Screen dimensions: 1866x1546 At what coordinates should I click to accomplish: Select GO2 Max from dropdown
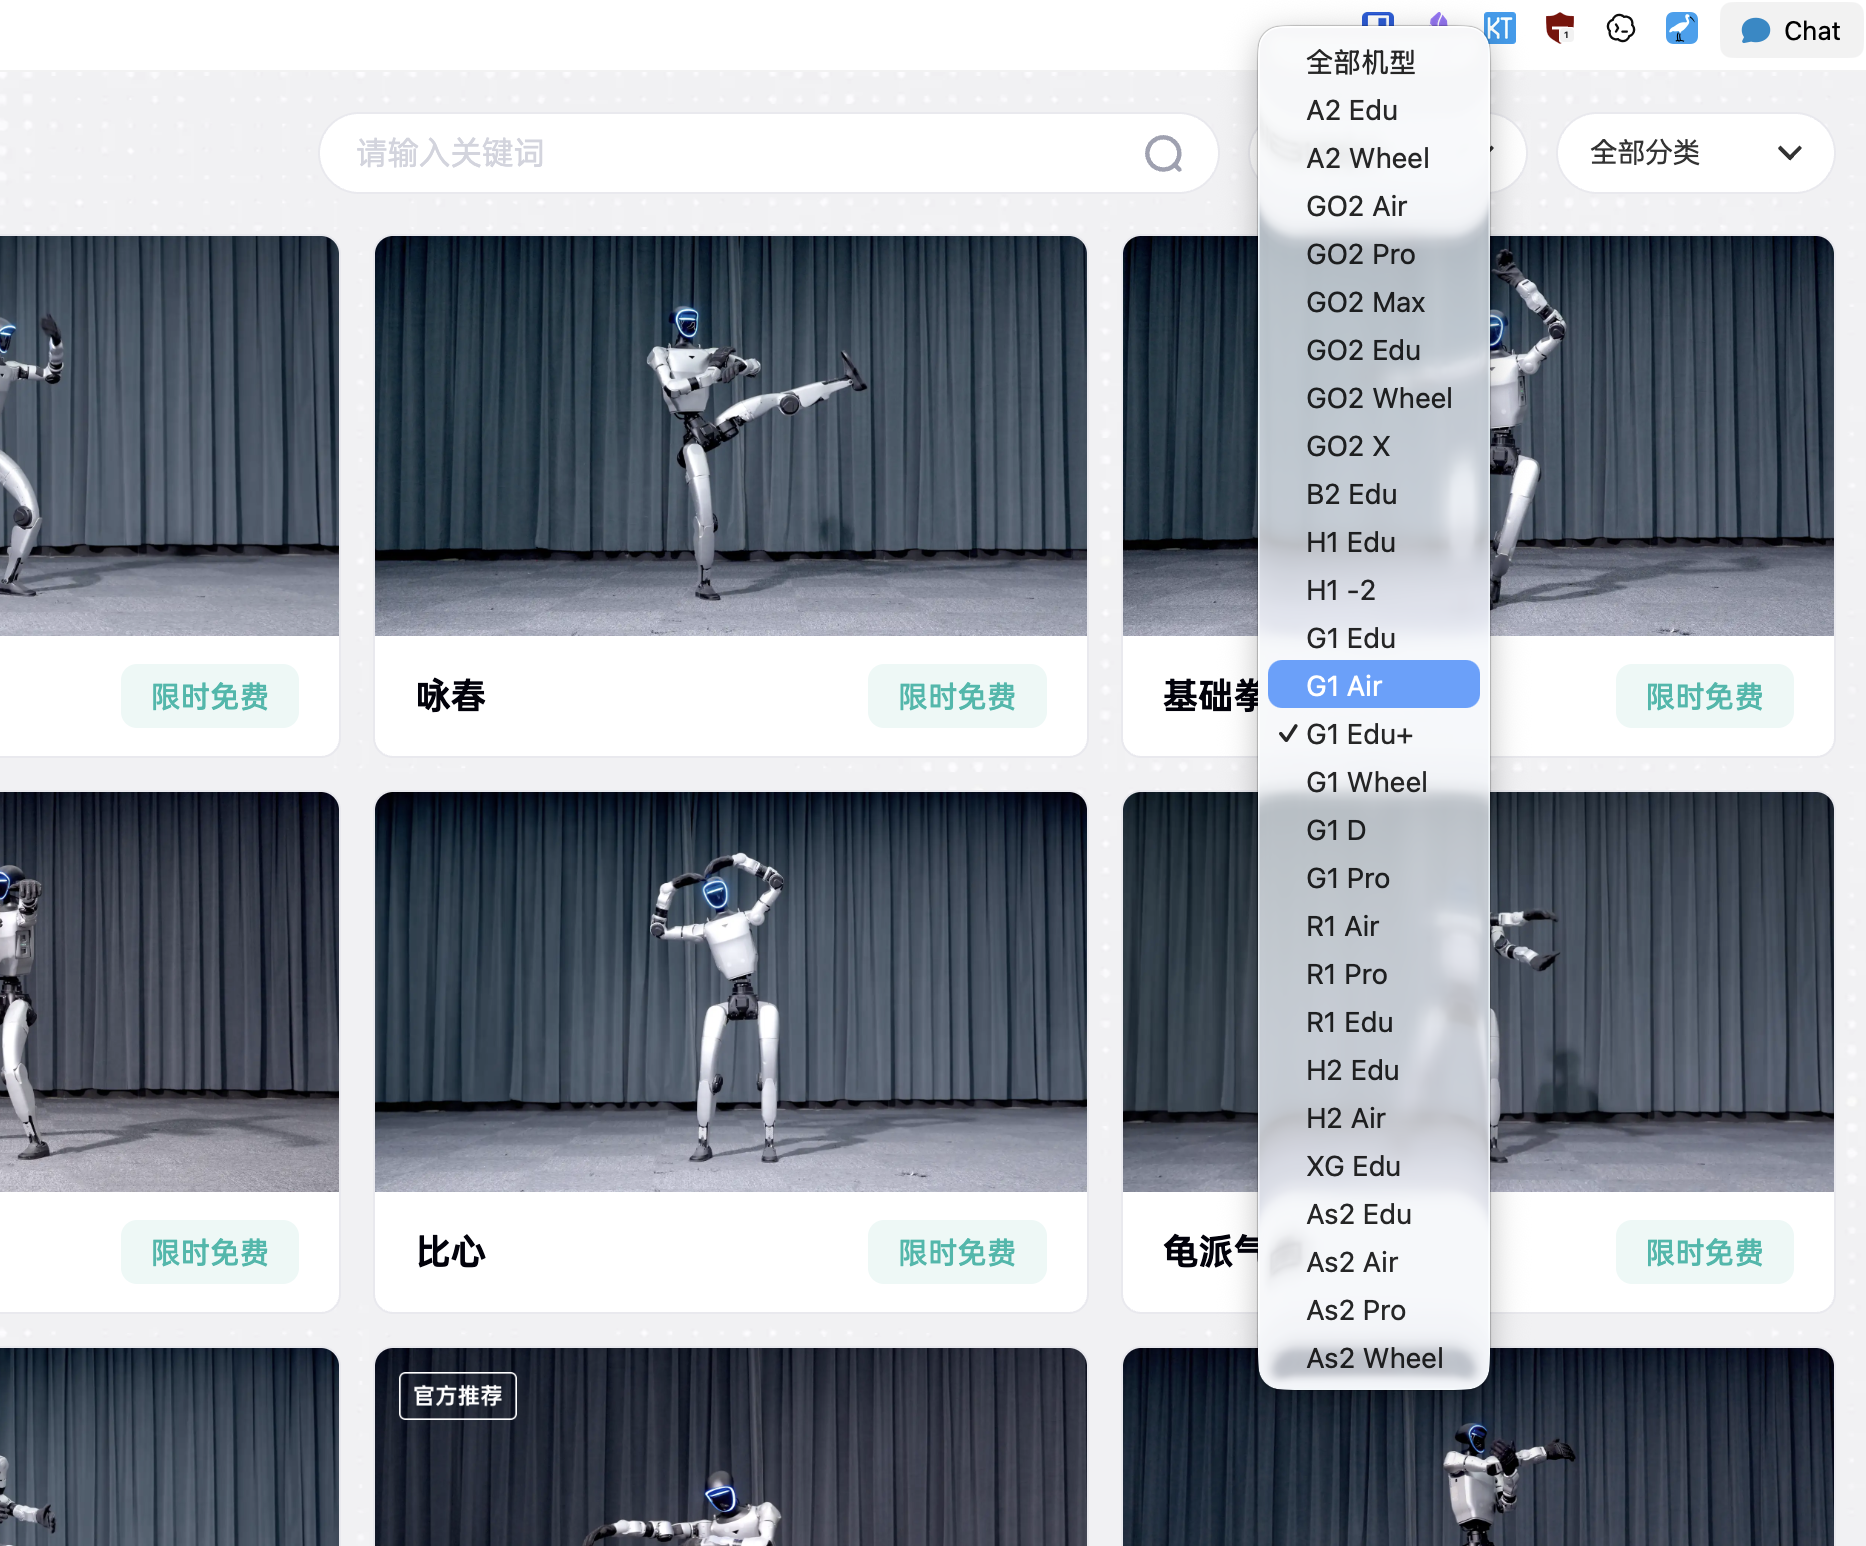(x=1373, y=302)
